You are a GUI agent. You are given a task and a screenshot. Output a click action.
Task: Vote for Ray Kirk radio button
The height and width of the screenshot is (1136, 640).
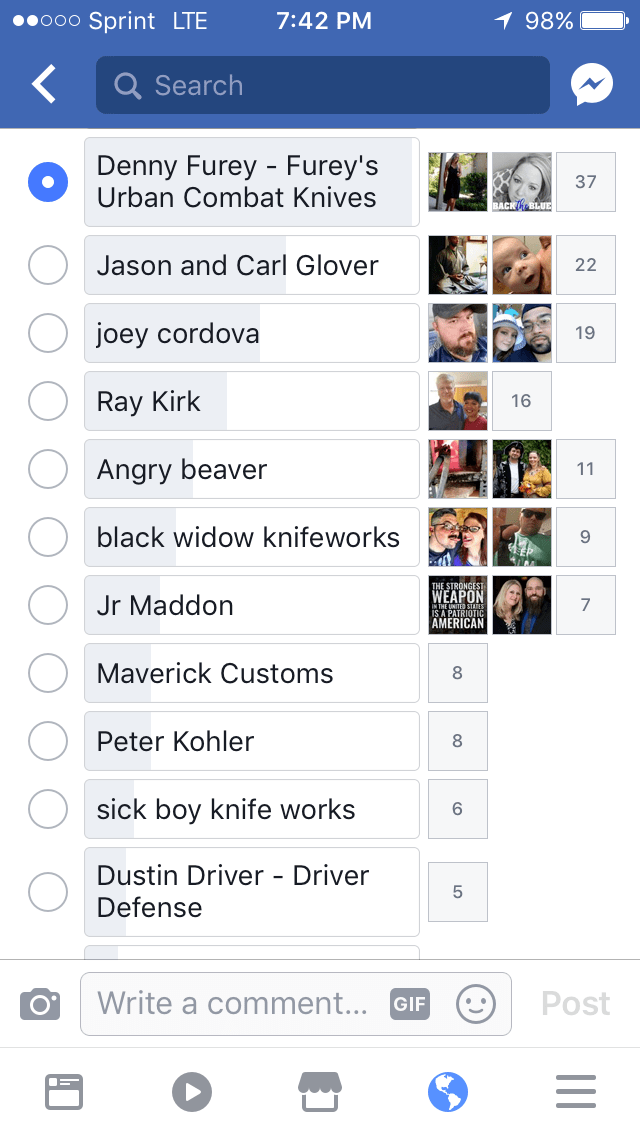click(48, 402)
